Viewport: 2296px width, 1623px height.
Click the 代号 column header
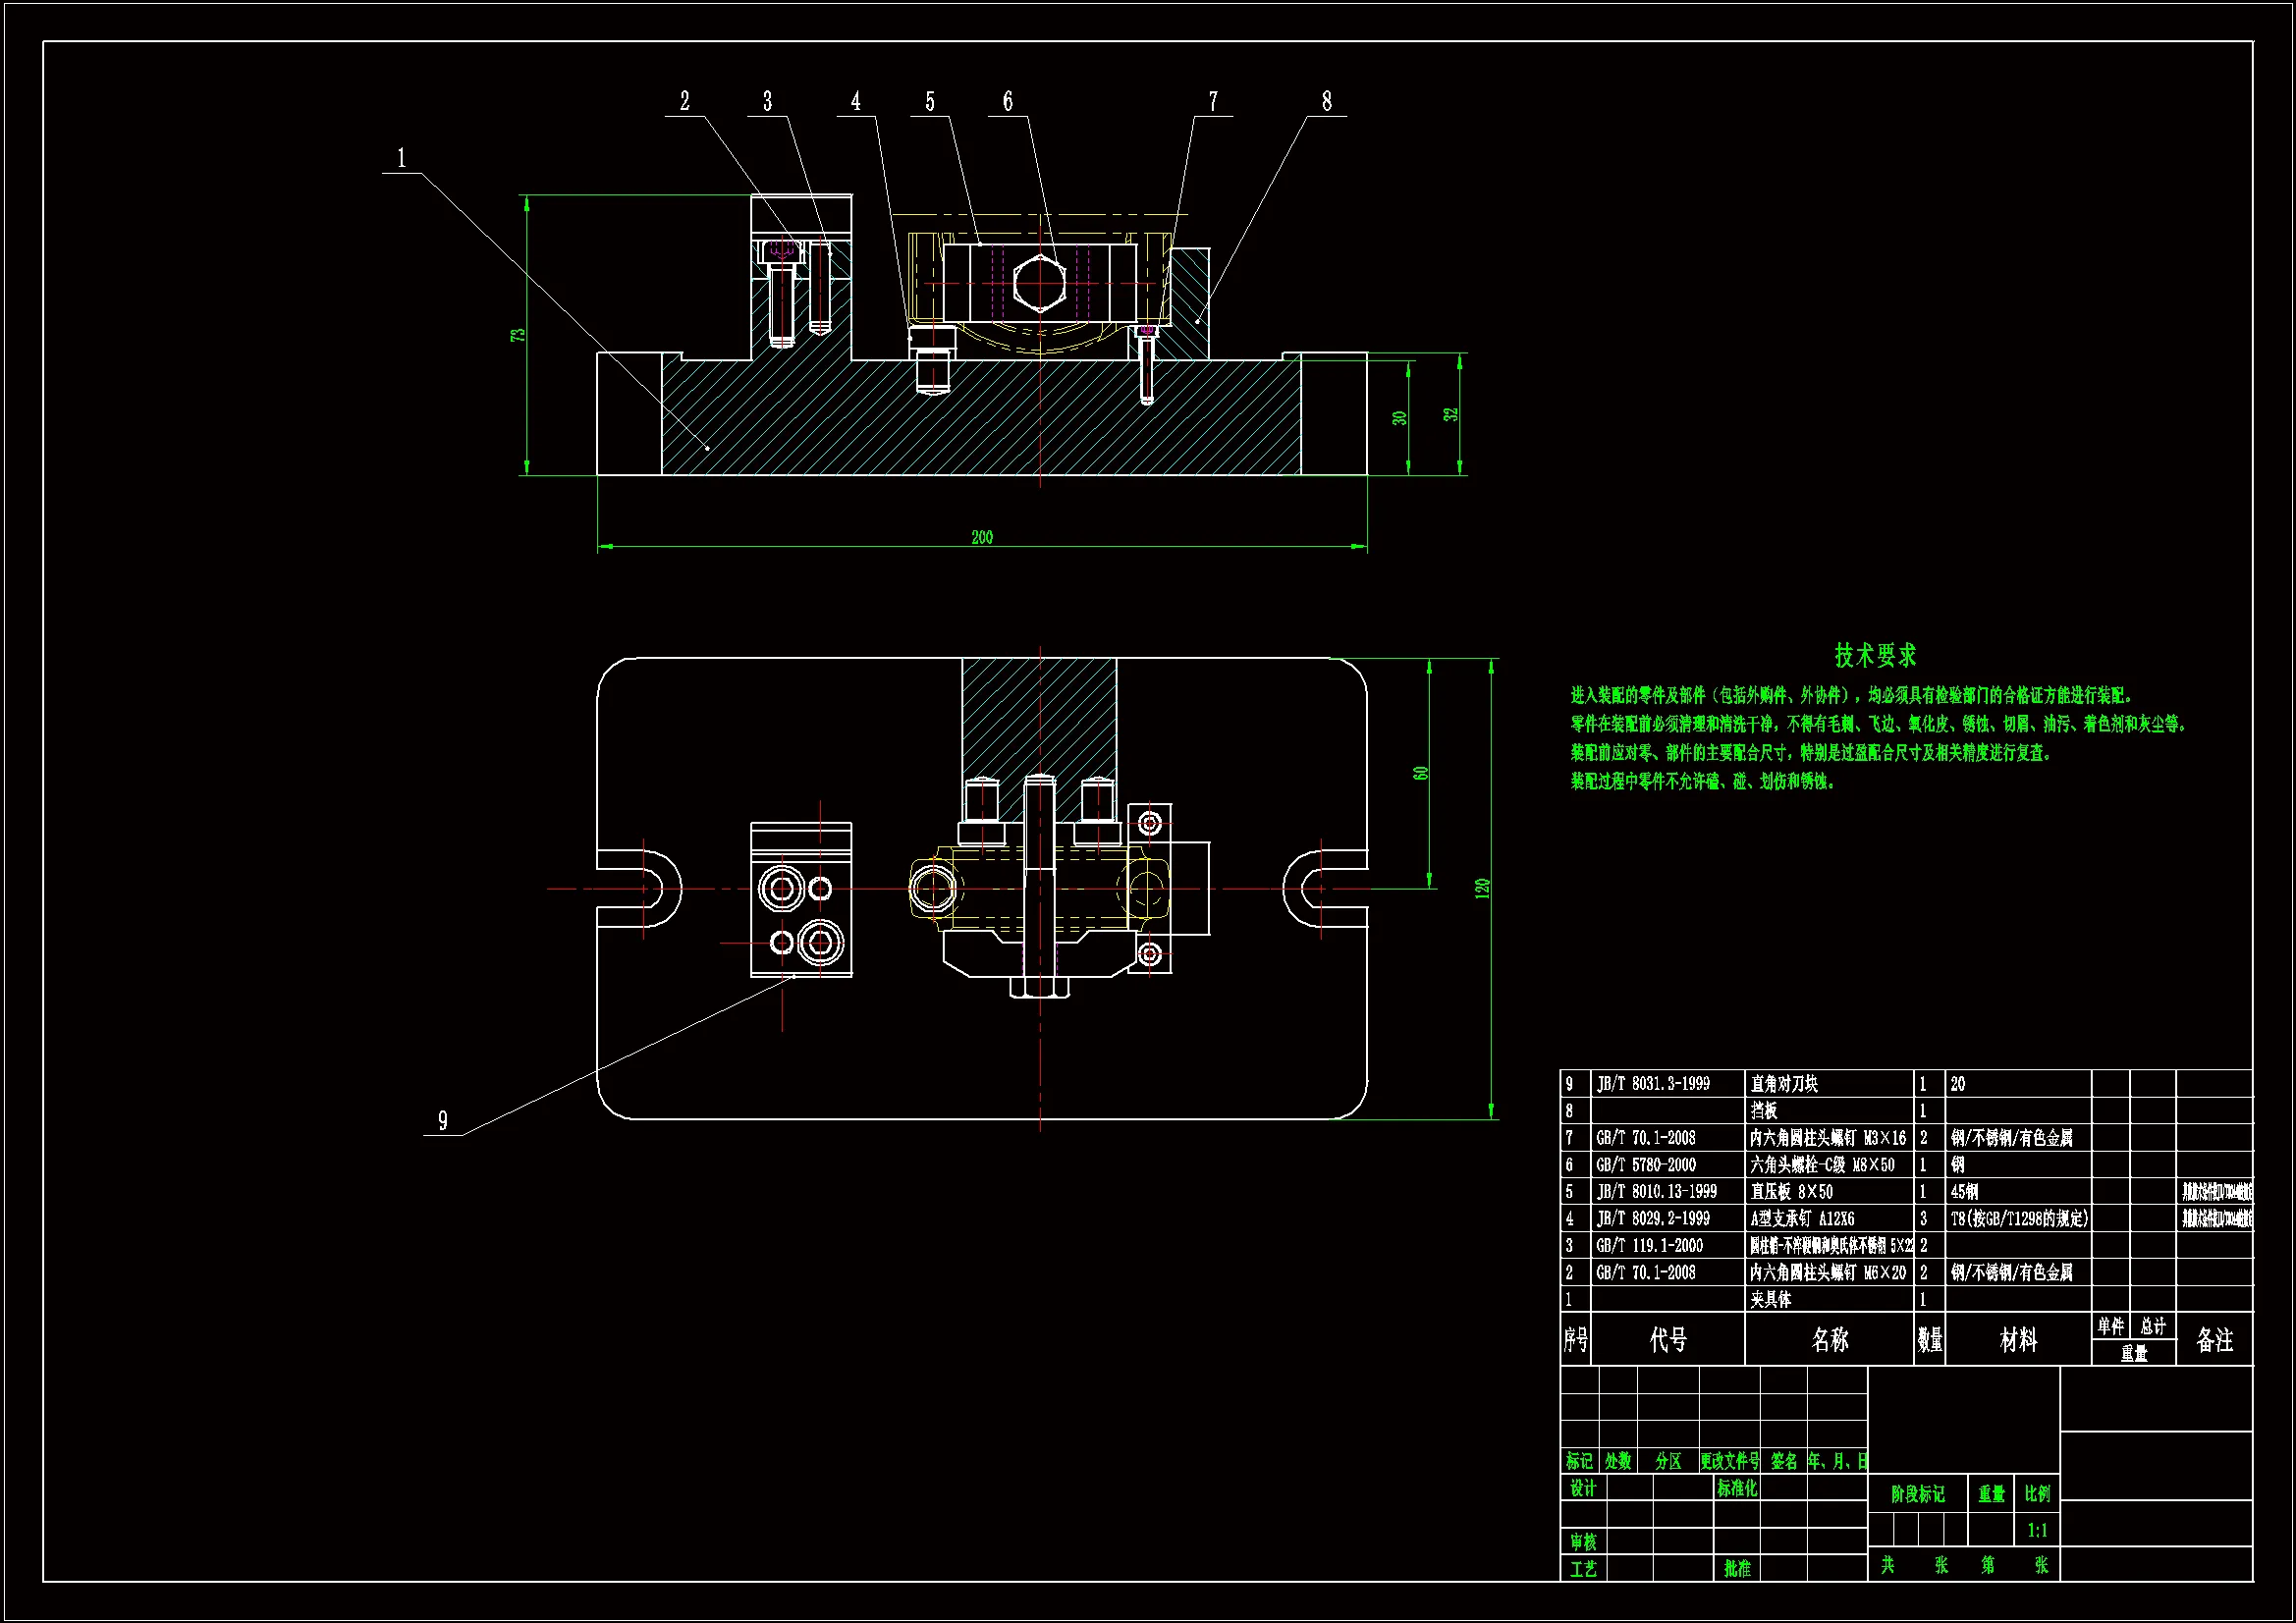[1668, 1340]
